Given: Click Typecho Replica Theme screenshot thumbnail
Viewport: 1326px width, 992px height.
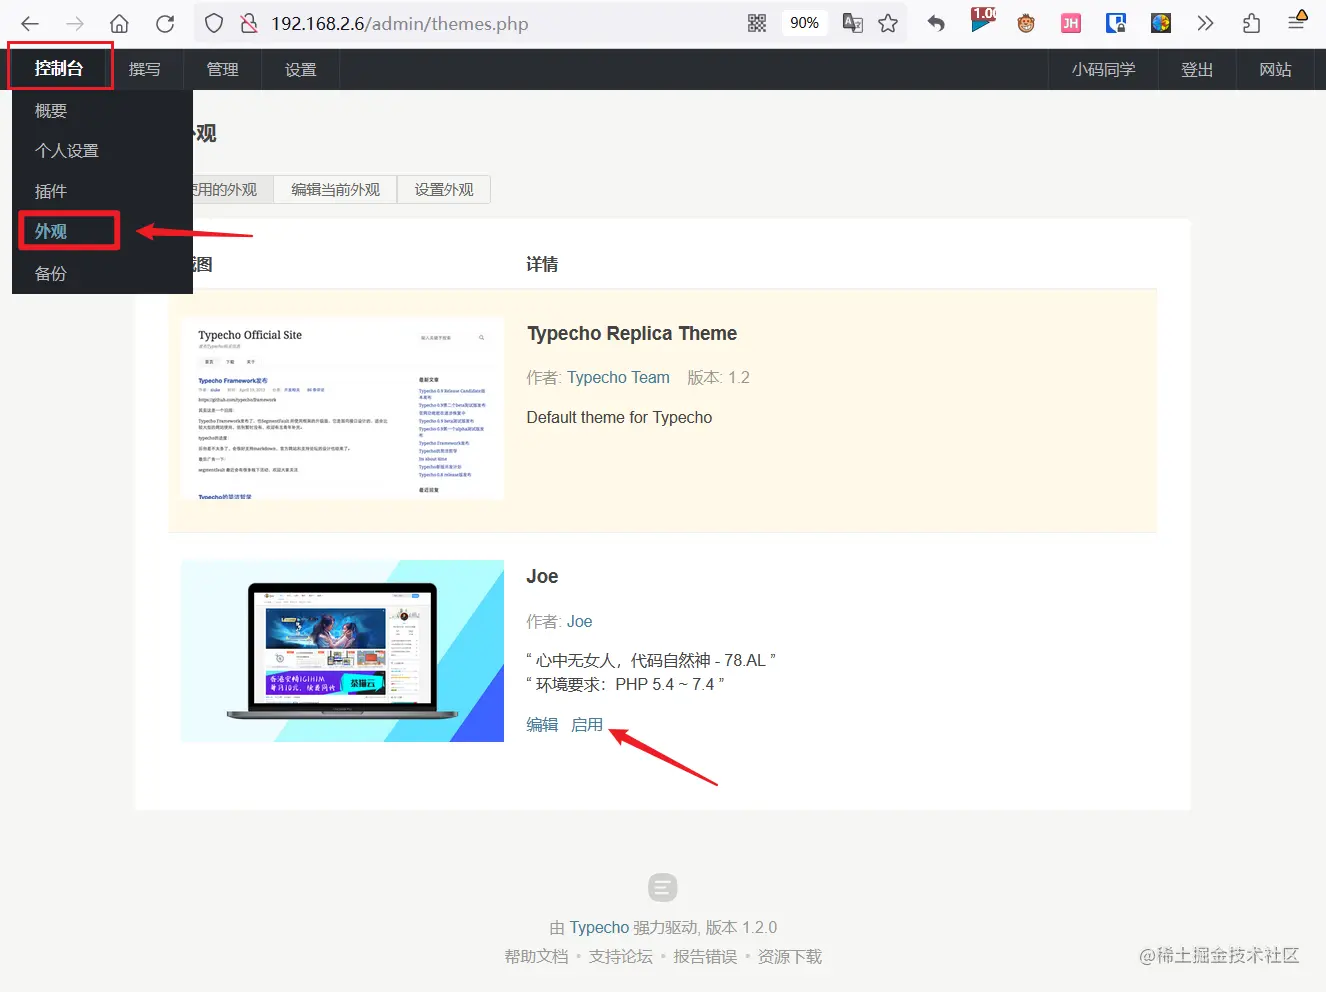Looking at the screenshot, I should (342, 410).
